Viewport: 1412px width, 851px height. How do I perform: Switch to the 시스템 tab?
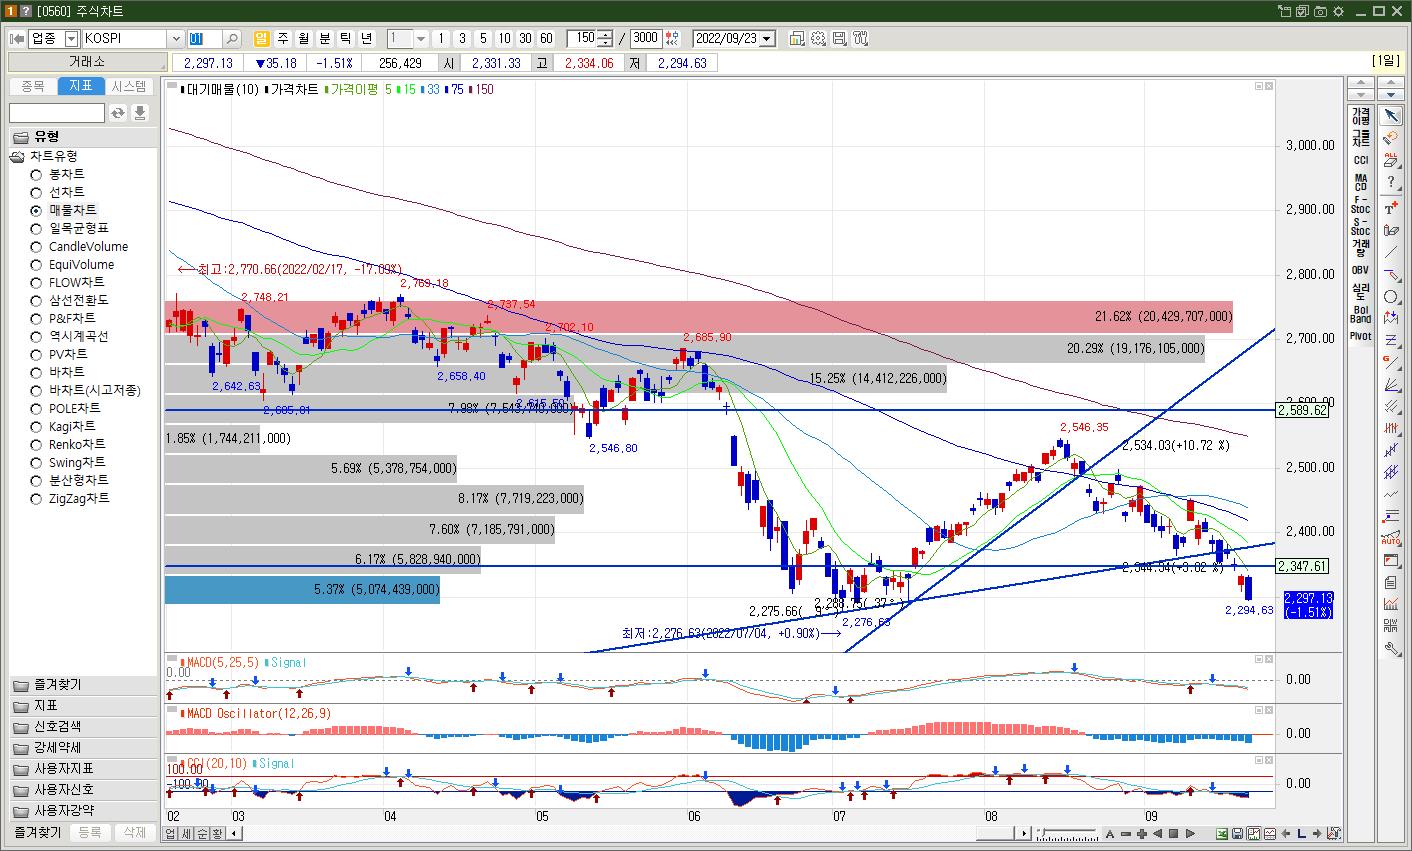[129, 86]
